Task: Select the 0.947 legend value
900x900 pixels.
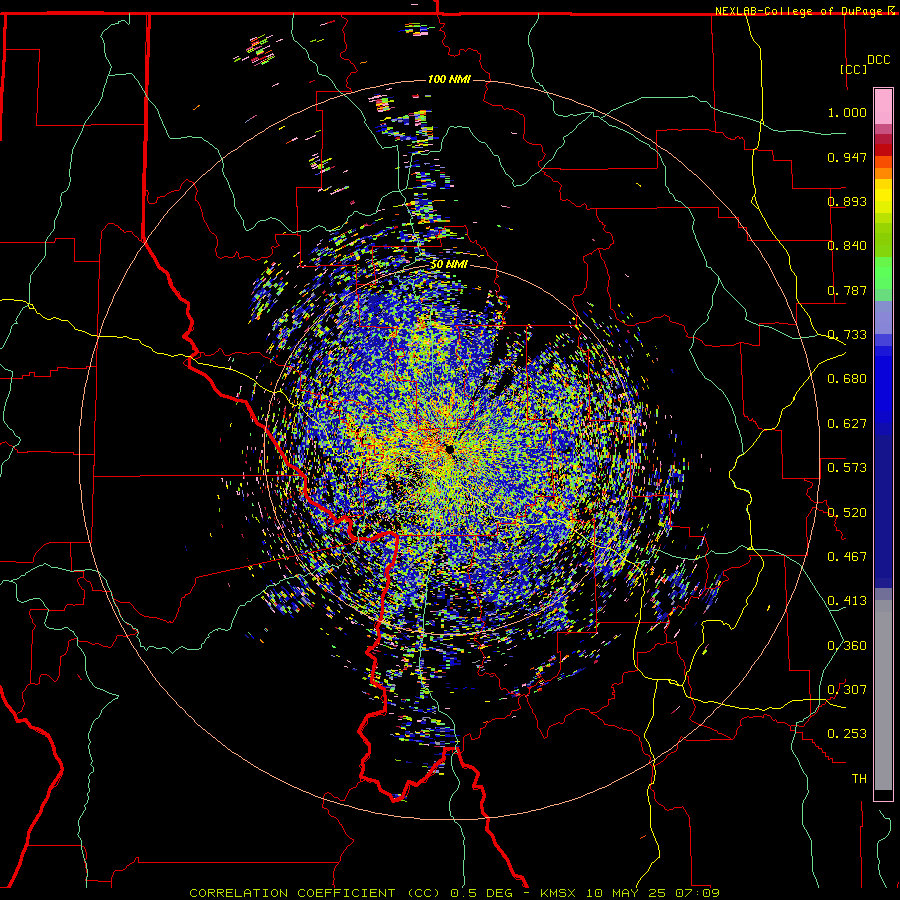Action: (847, 157)
